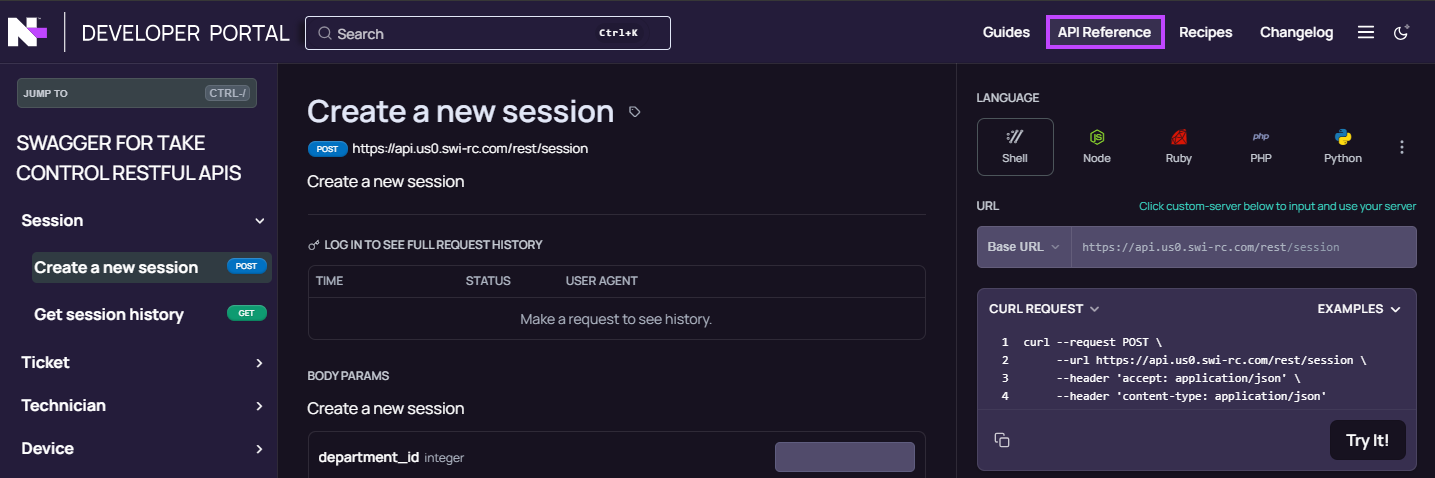Click the tag icon beside page title
1435x478 pixels.
tap(634, 112)
